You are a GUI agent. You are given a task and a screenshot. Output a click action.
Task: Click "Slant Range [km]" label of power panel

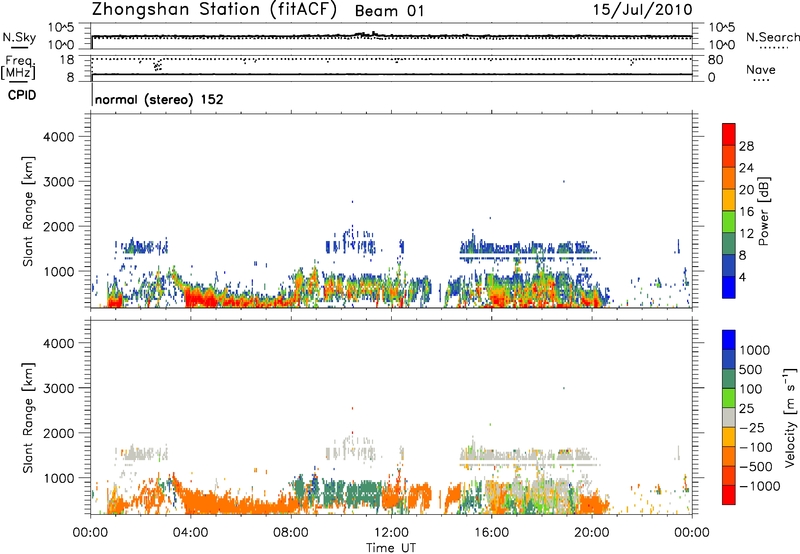point(28,211)
